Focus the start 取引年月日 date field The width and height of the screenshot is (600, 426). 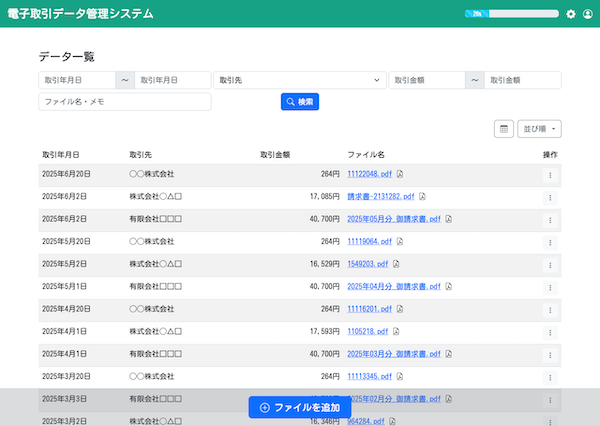77,80
